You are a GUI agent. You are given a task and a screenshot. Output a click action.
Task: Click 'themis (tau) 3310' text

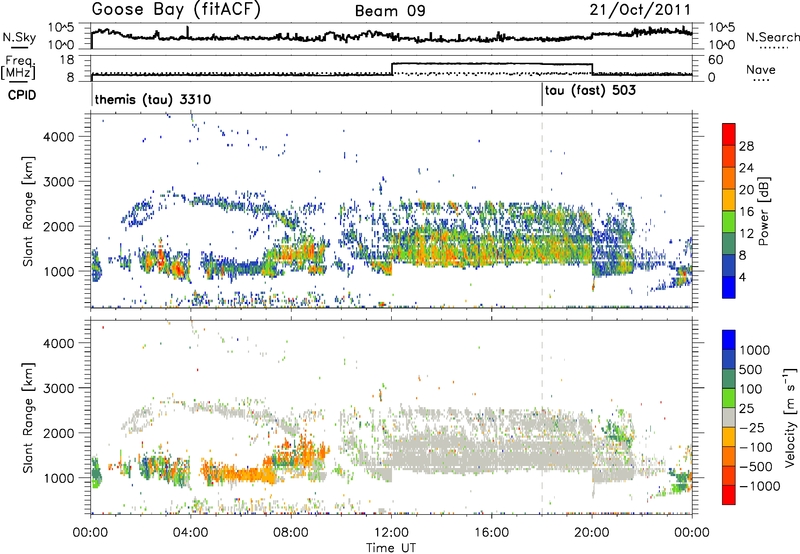click(x=153, y=99)
